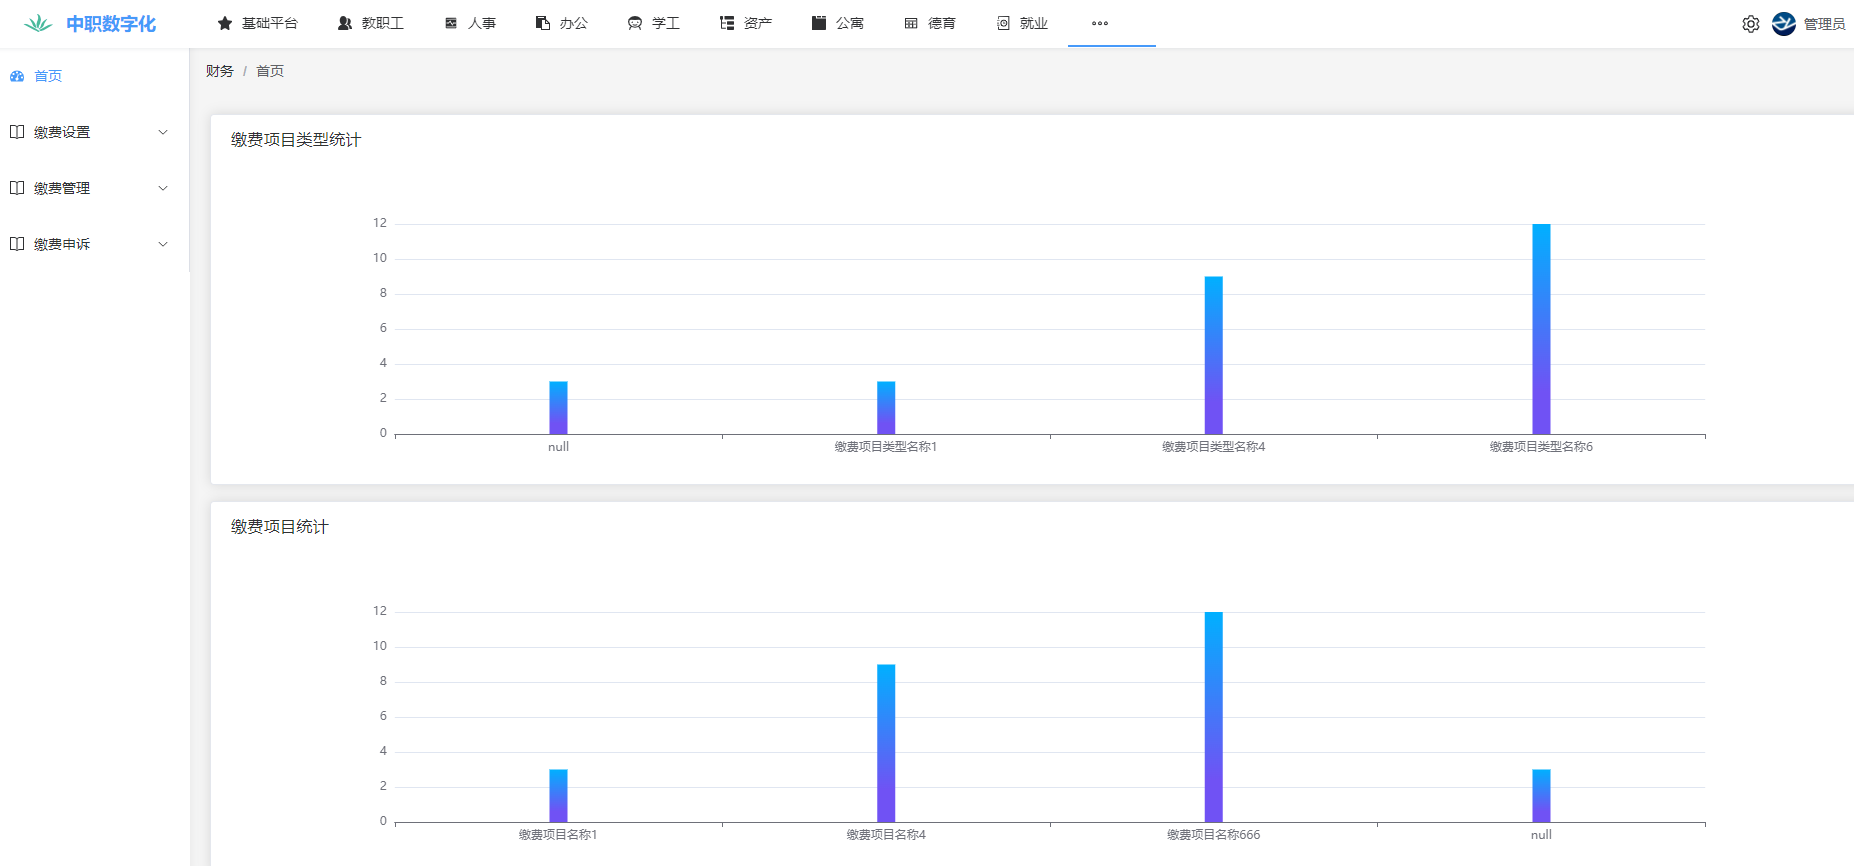Expand the 缴费设置 chevron arrow

tap(163, 132)
